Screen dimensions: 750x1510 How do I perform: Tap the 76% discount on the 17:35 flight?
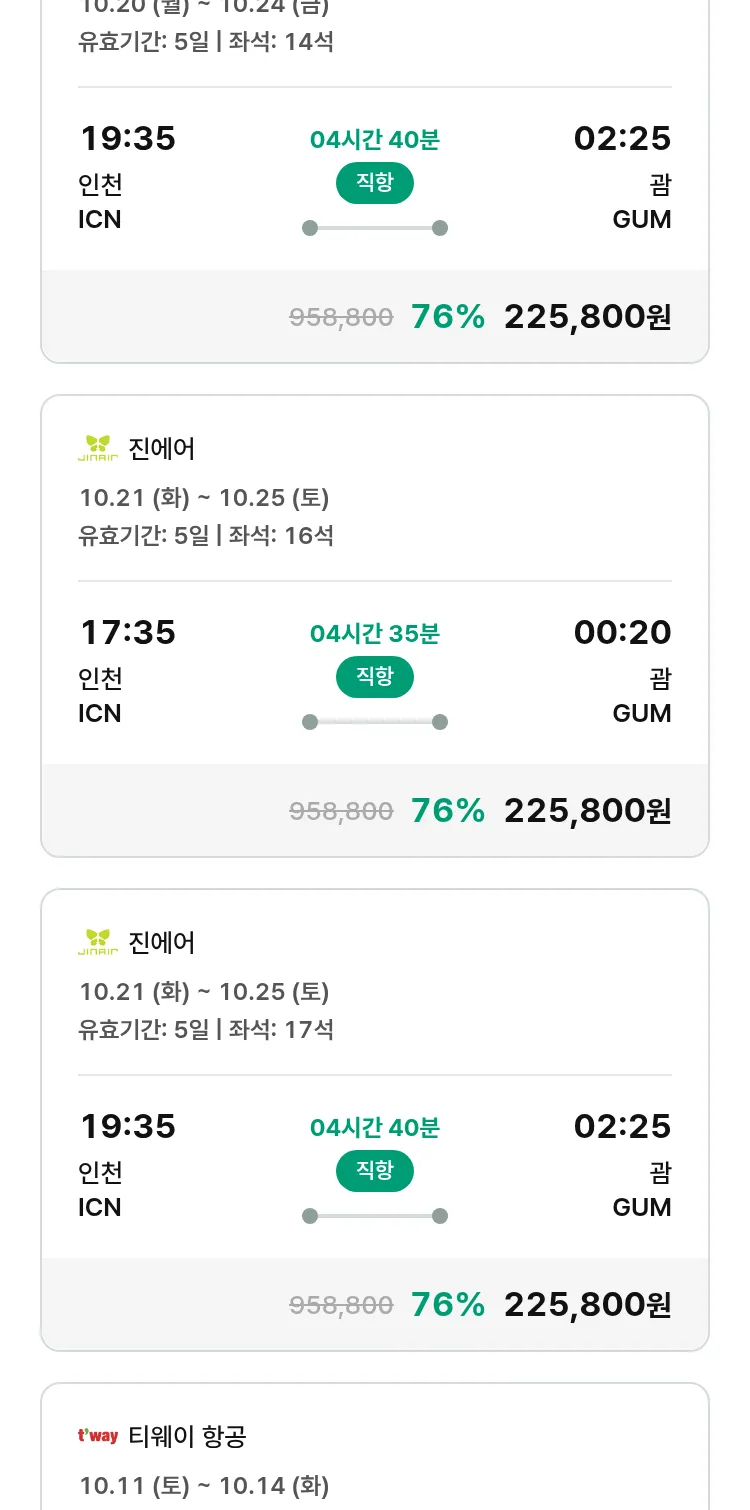coord(448,810)
